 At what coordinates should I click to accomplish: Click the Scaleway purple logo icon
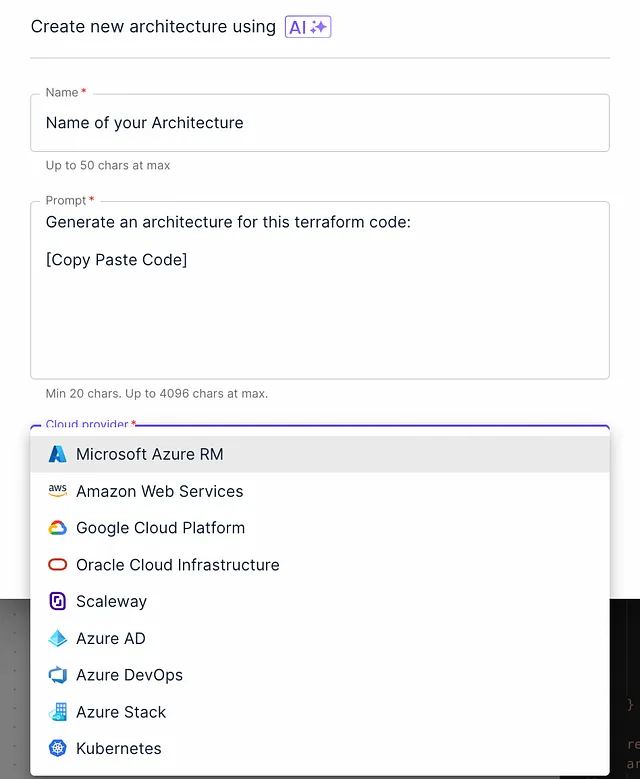tap(58, 601)
